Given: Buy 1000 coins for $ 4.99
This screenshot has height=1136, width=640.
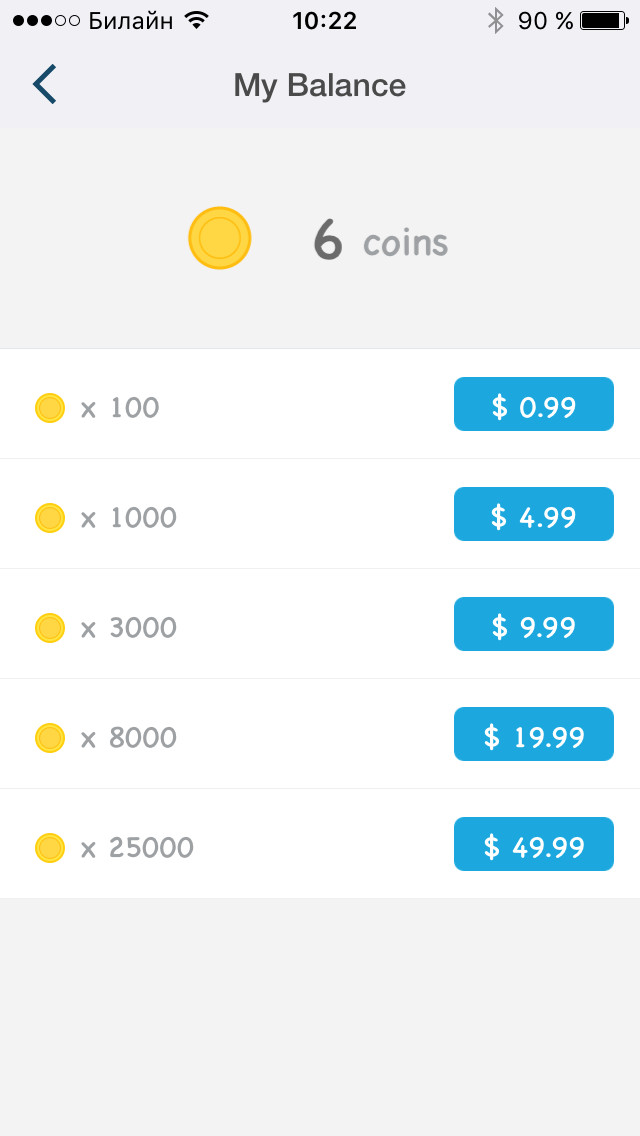Looking at the screenshot, I should 534,514.
